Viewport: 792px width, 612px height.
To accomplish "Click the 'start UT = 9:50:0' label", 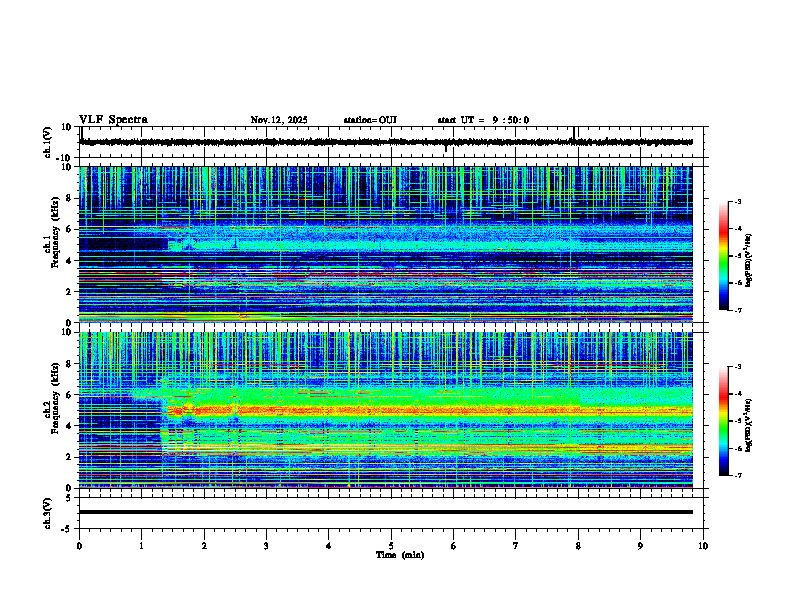I will (483, 120).
